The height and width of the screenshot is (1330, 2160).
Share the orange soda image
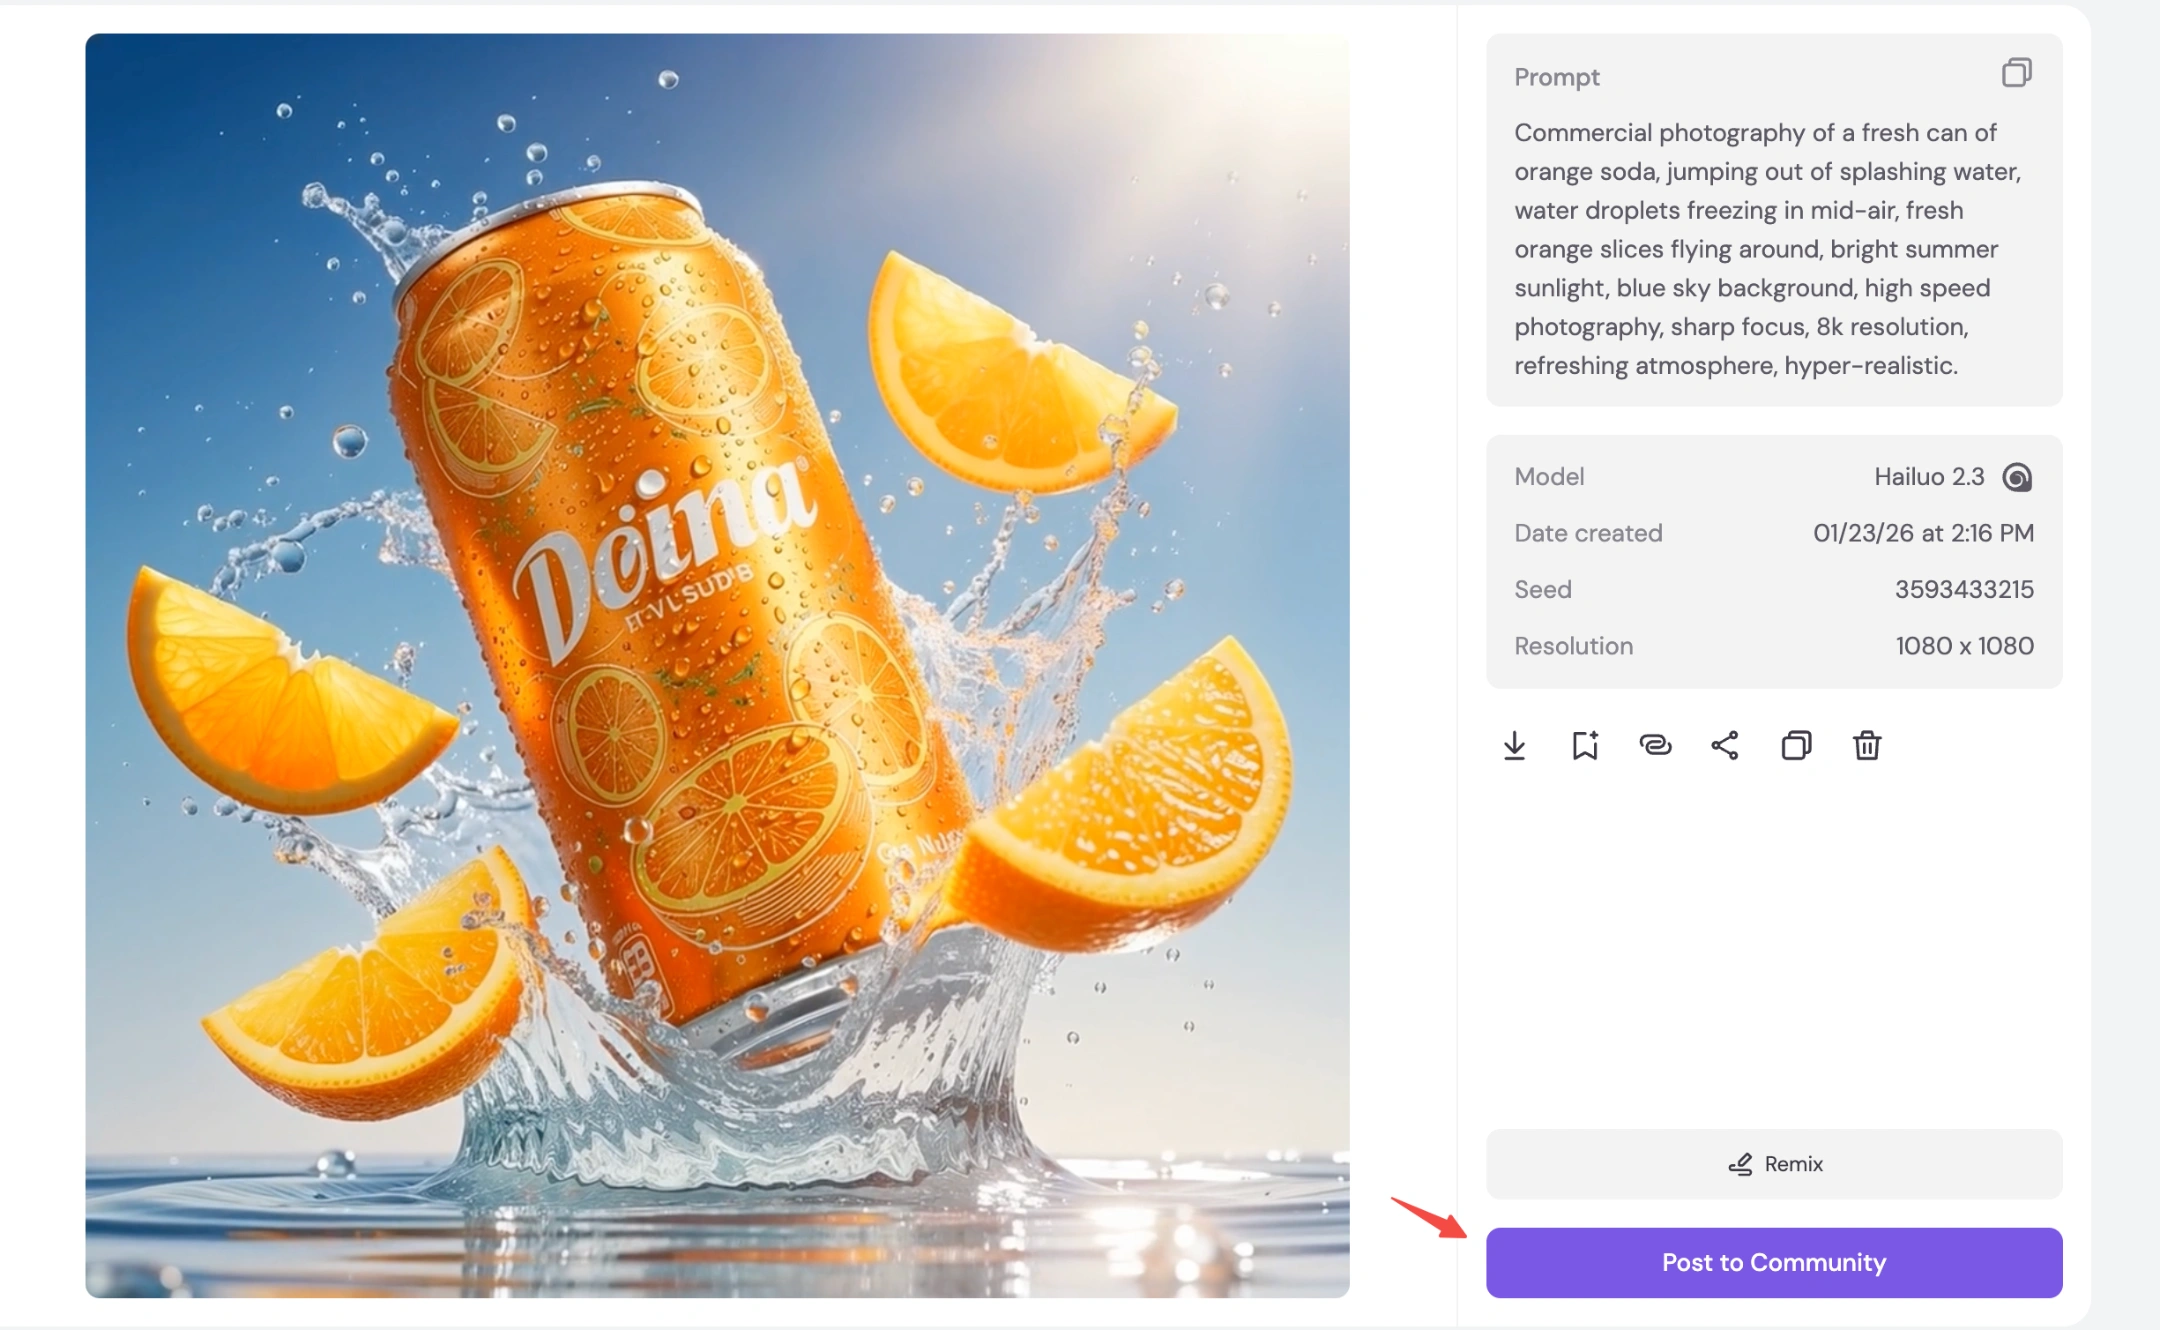click(1726, 745)
